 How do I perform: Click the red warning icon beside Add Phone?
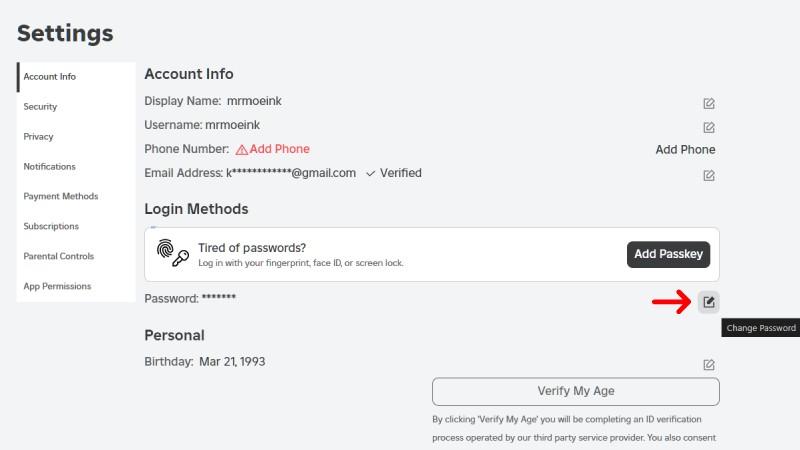(x=241, y=150)
